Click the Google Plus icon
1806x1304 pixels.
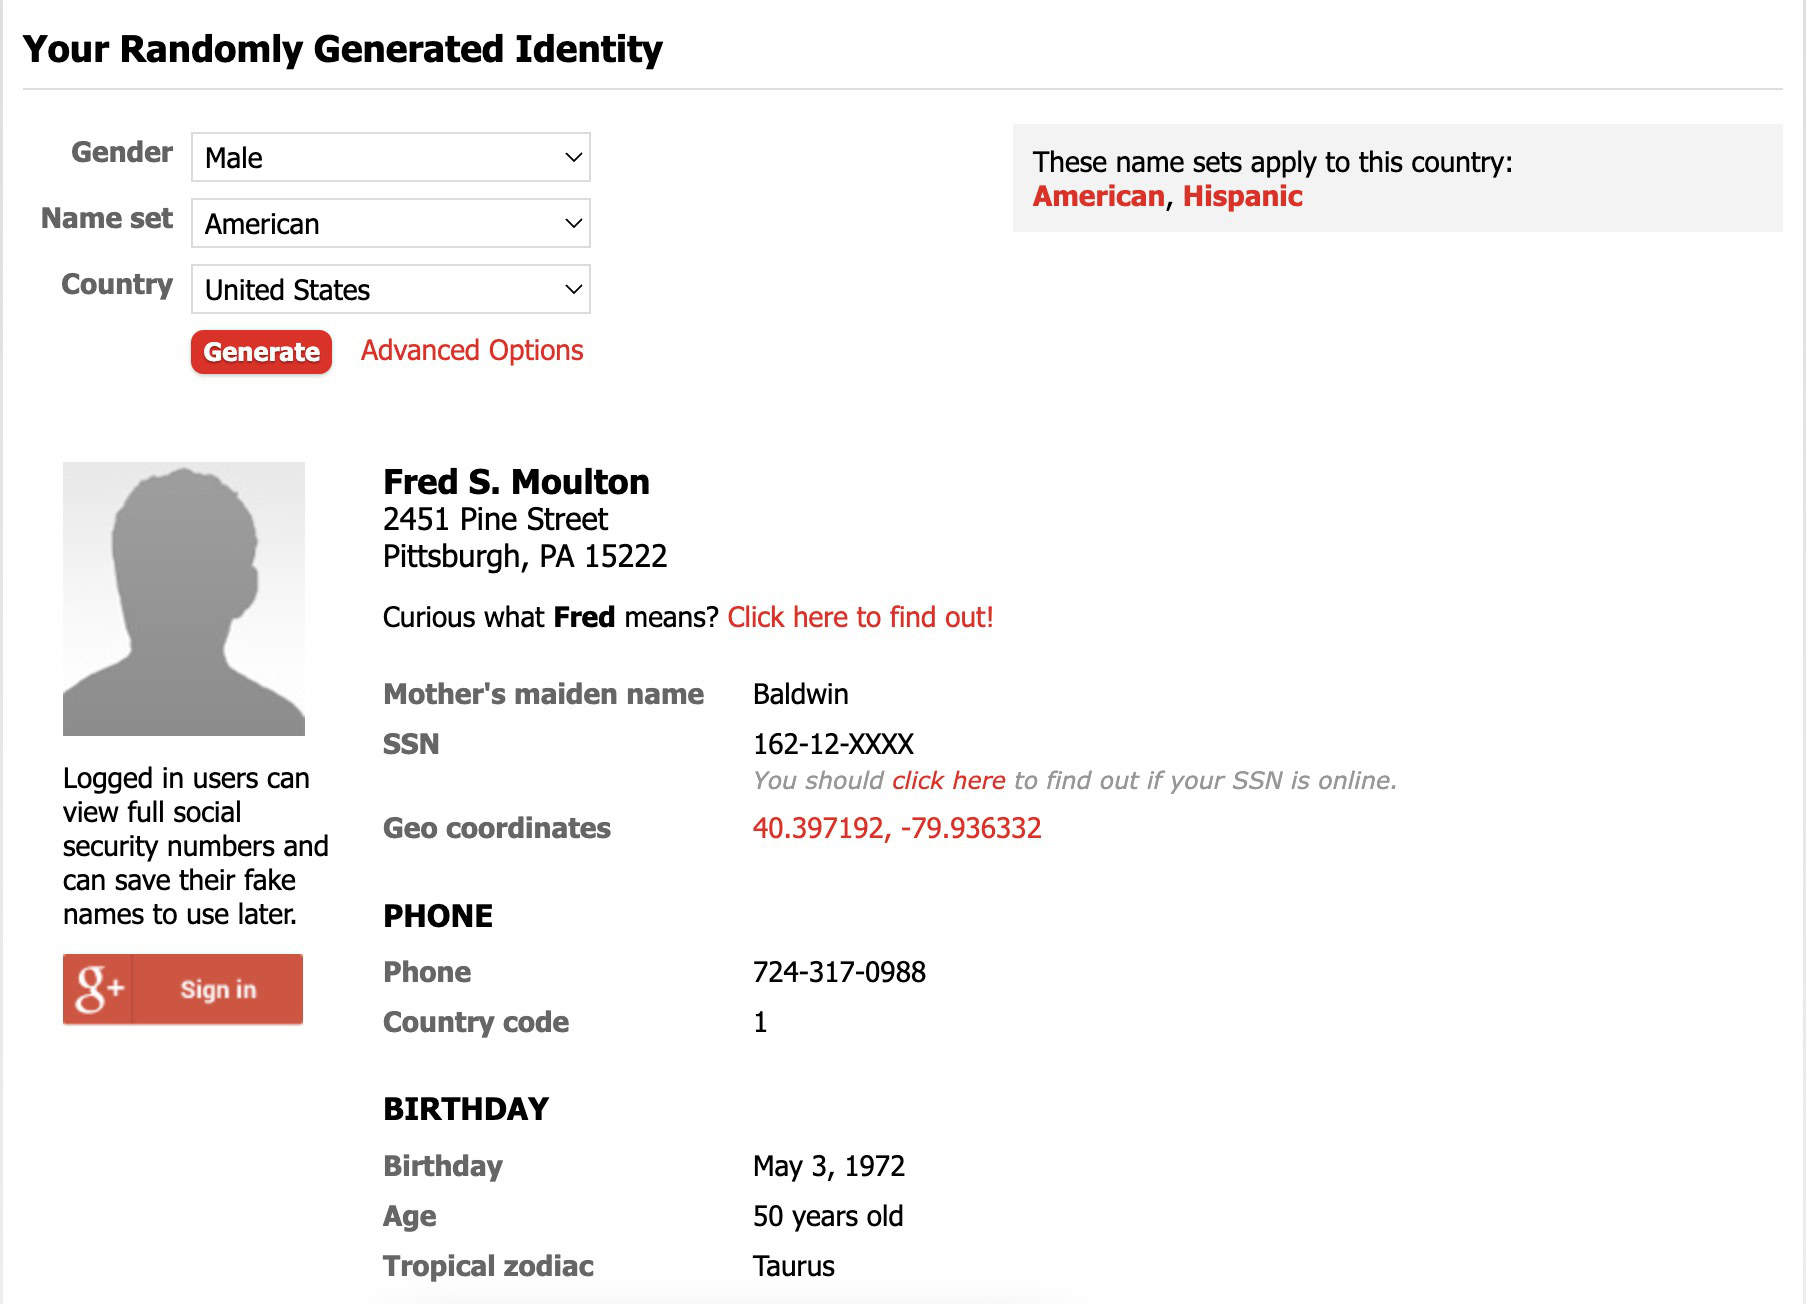[98, 989]
